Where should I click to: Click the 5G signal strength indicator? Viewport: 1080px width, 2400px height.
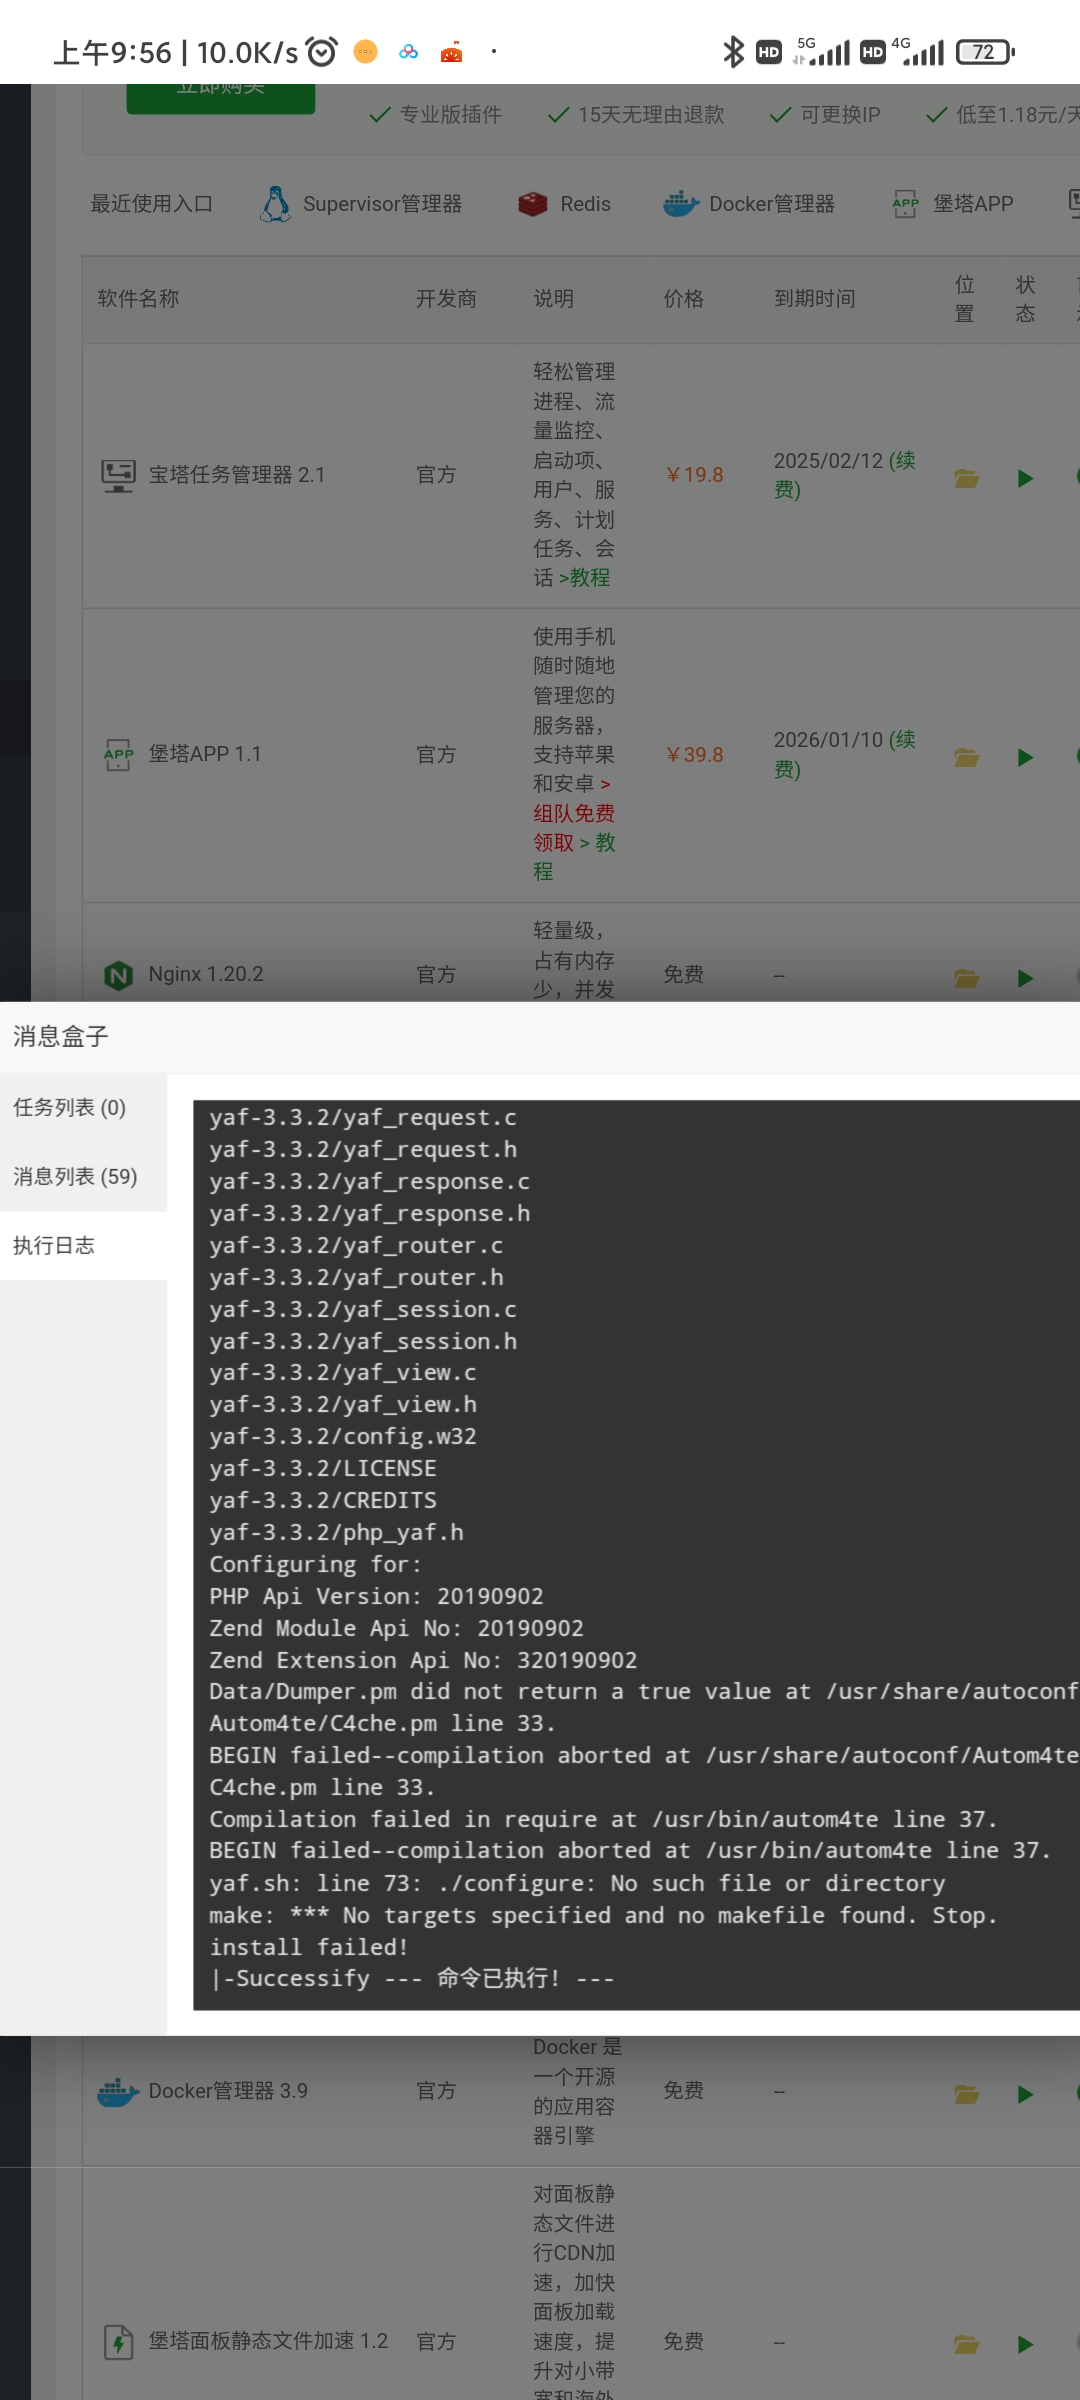coord(821,52)
